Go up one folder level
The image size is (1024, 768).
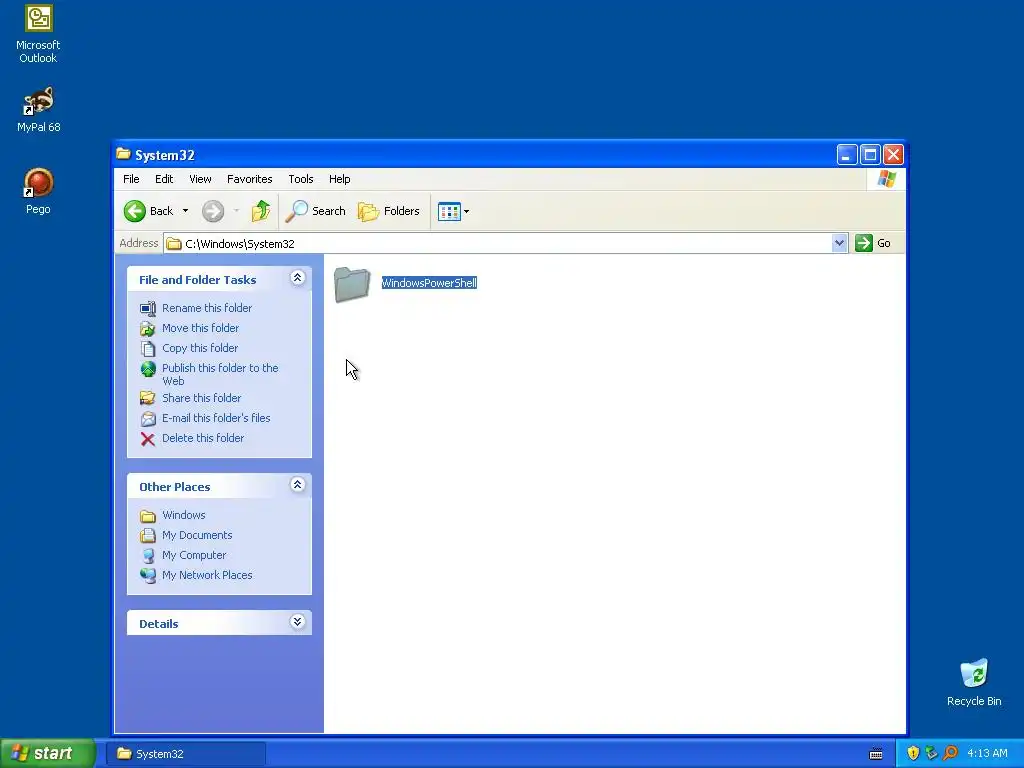click(x=261, y=211)
